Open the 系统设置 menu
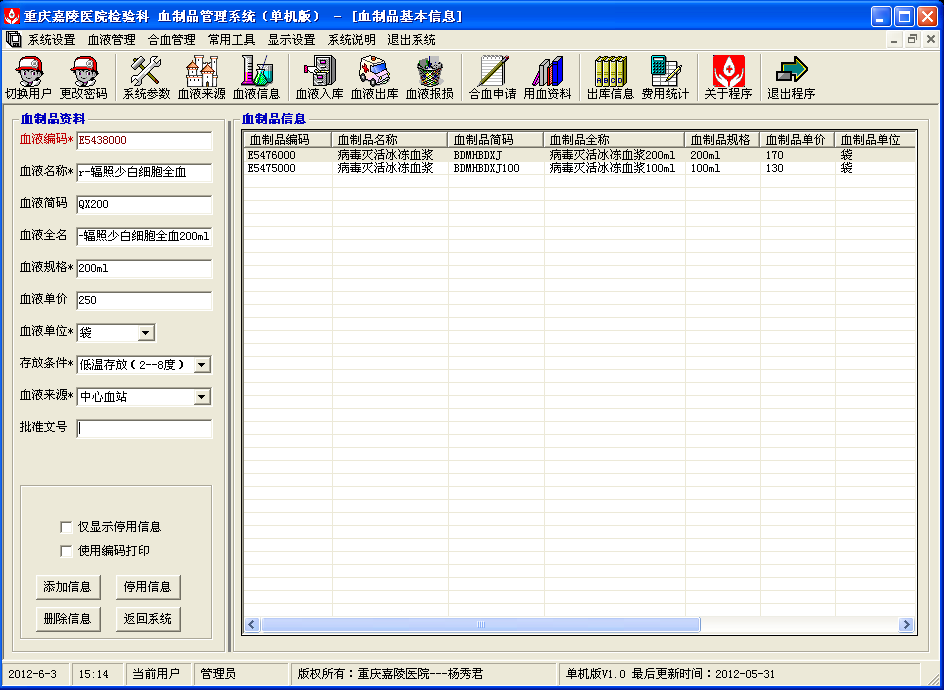The width and height of the screenshot is (944, 690). click(x=52, y=40)
